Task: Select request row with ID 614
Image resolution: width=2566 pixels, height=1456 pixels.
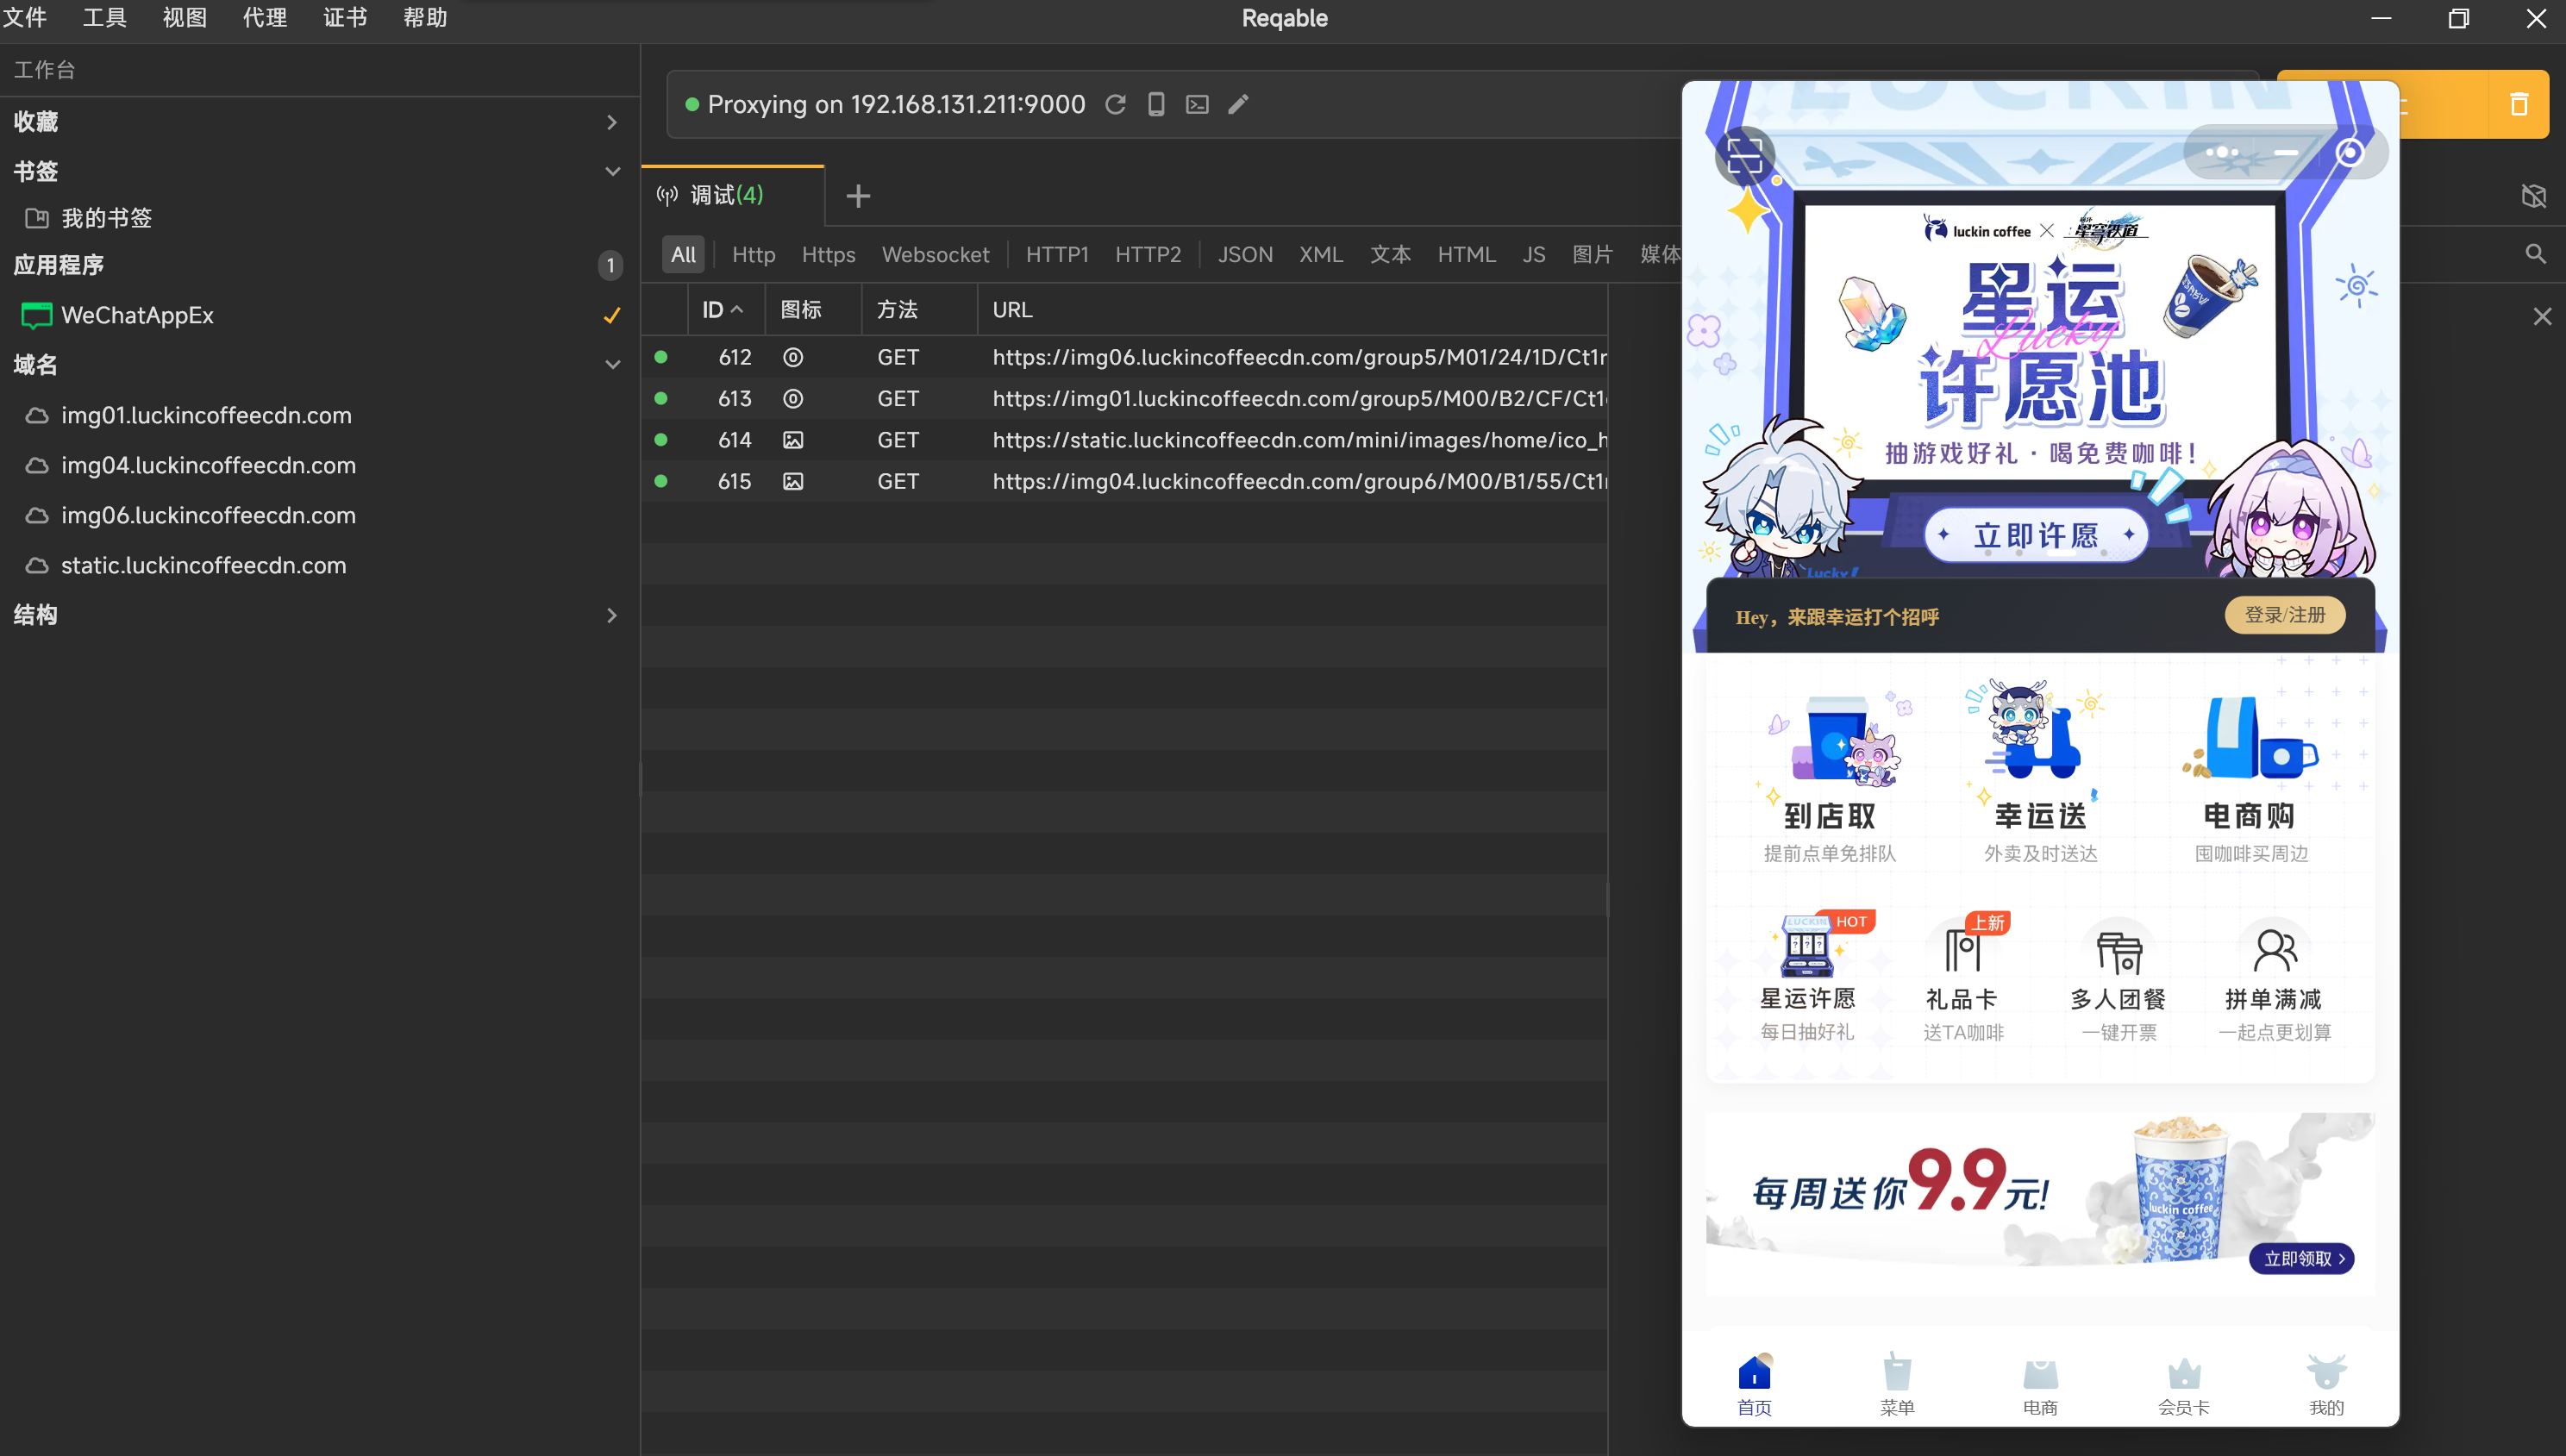Action: (1124, 440)
